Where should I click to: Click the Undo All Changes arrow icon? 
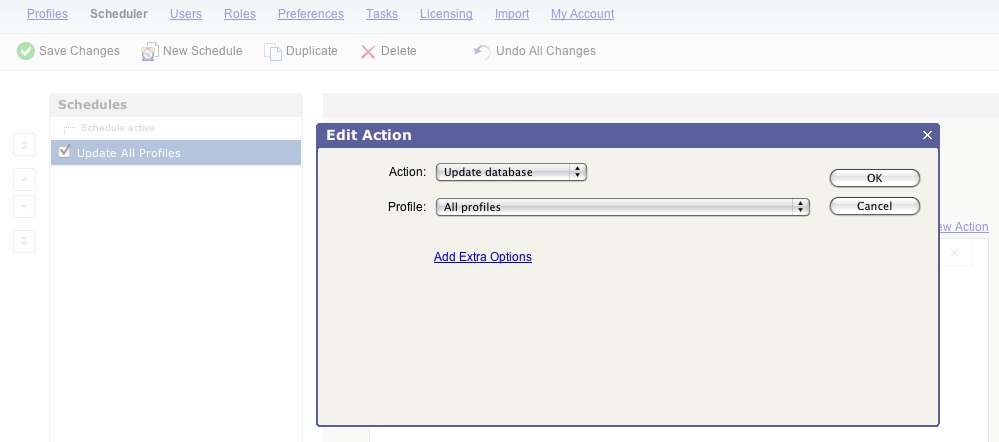click(x=482, y=51)
